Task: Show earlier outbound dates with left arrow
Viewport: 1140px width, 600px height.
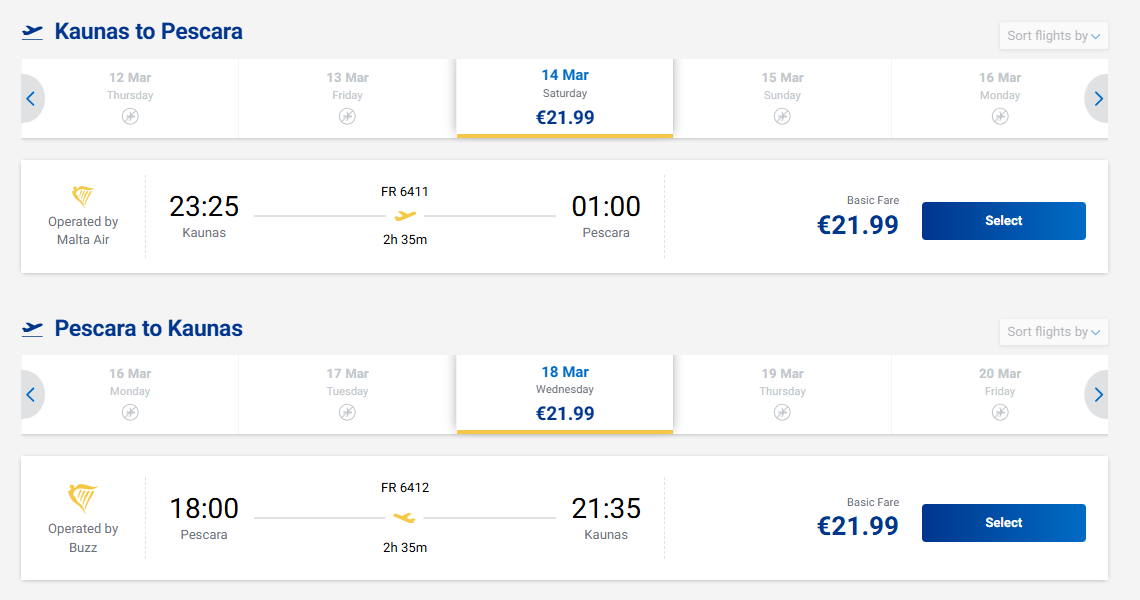Action: 31,99
